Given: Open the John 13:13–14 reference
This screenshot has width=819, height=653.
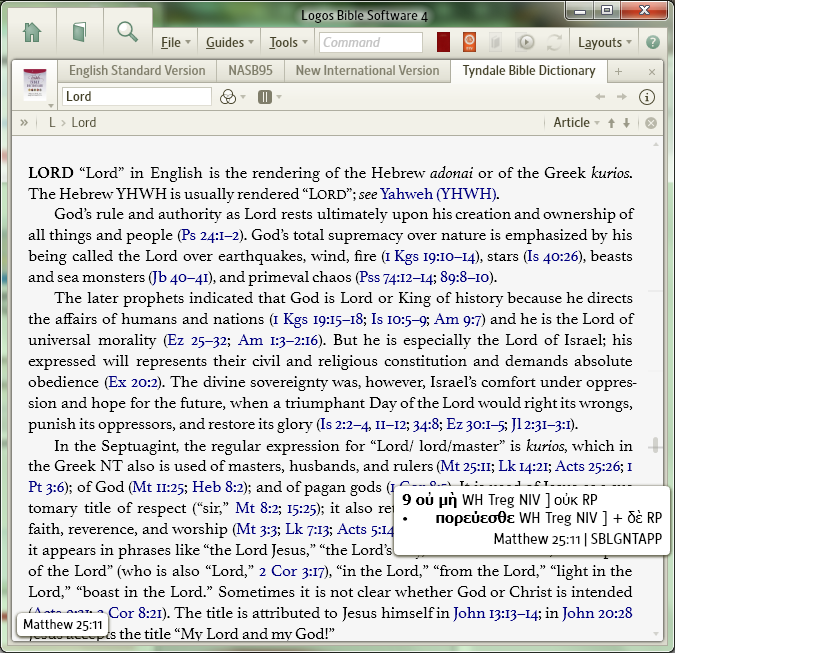Looking at the screenshot, I should coord(495,613).
